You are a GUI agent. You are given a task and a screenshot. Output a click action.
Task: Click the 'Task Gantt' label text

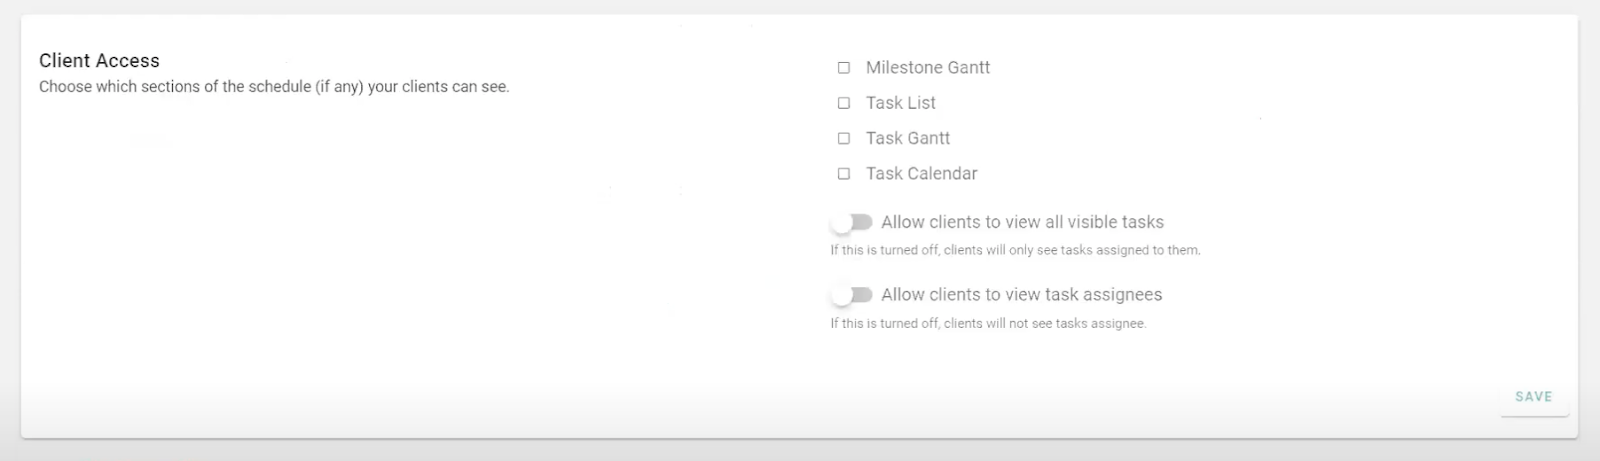(x=907, y=138)
